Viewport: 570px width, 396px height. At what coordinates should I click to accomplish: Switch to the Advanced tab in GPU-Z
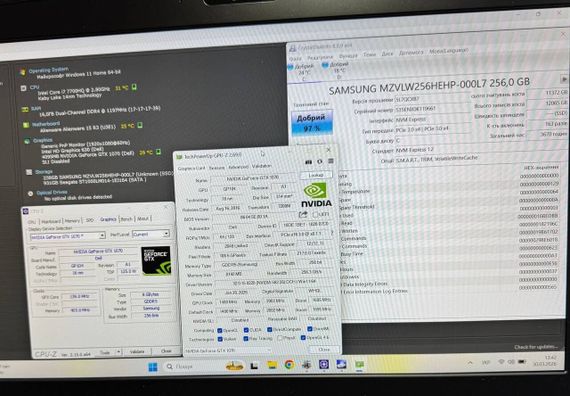point(238,167)
